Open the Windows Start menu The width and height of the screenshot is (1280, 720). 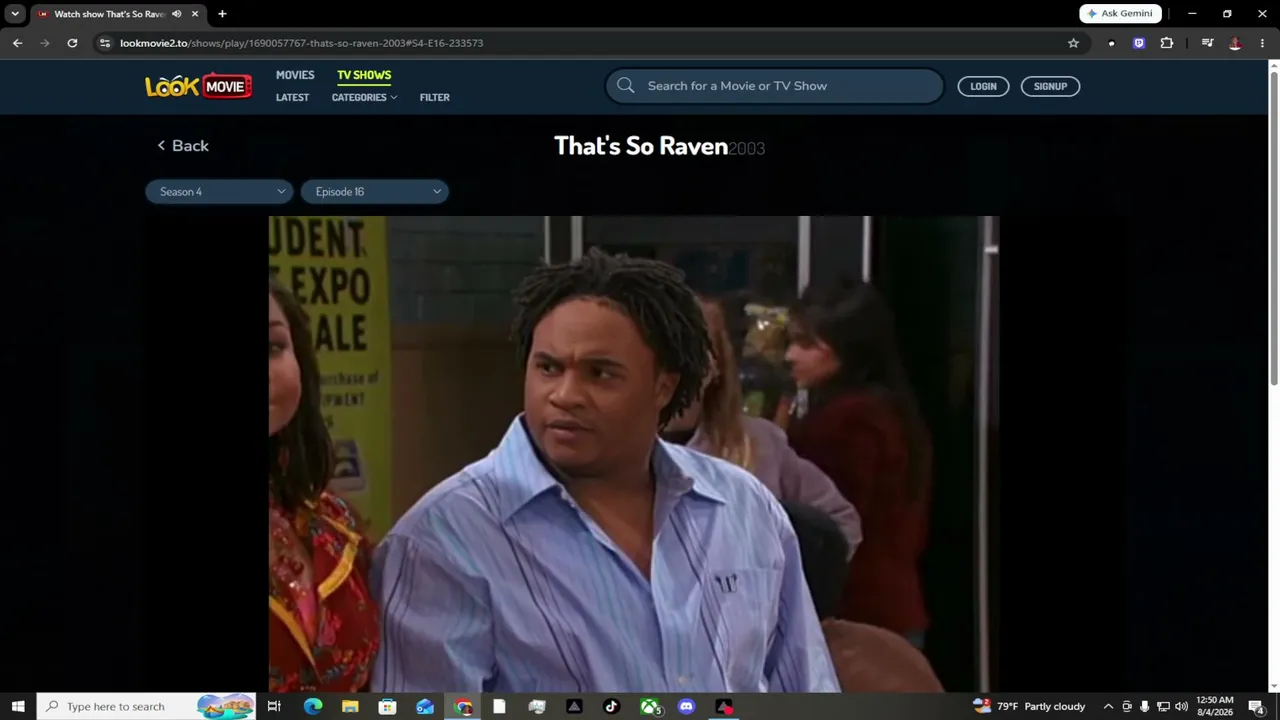click(x=18, y=706)
